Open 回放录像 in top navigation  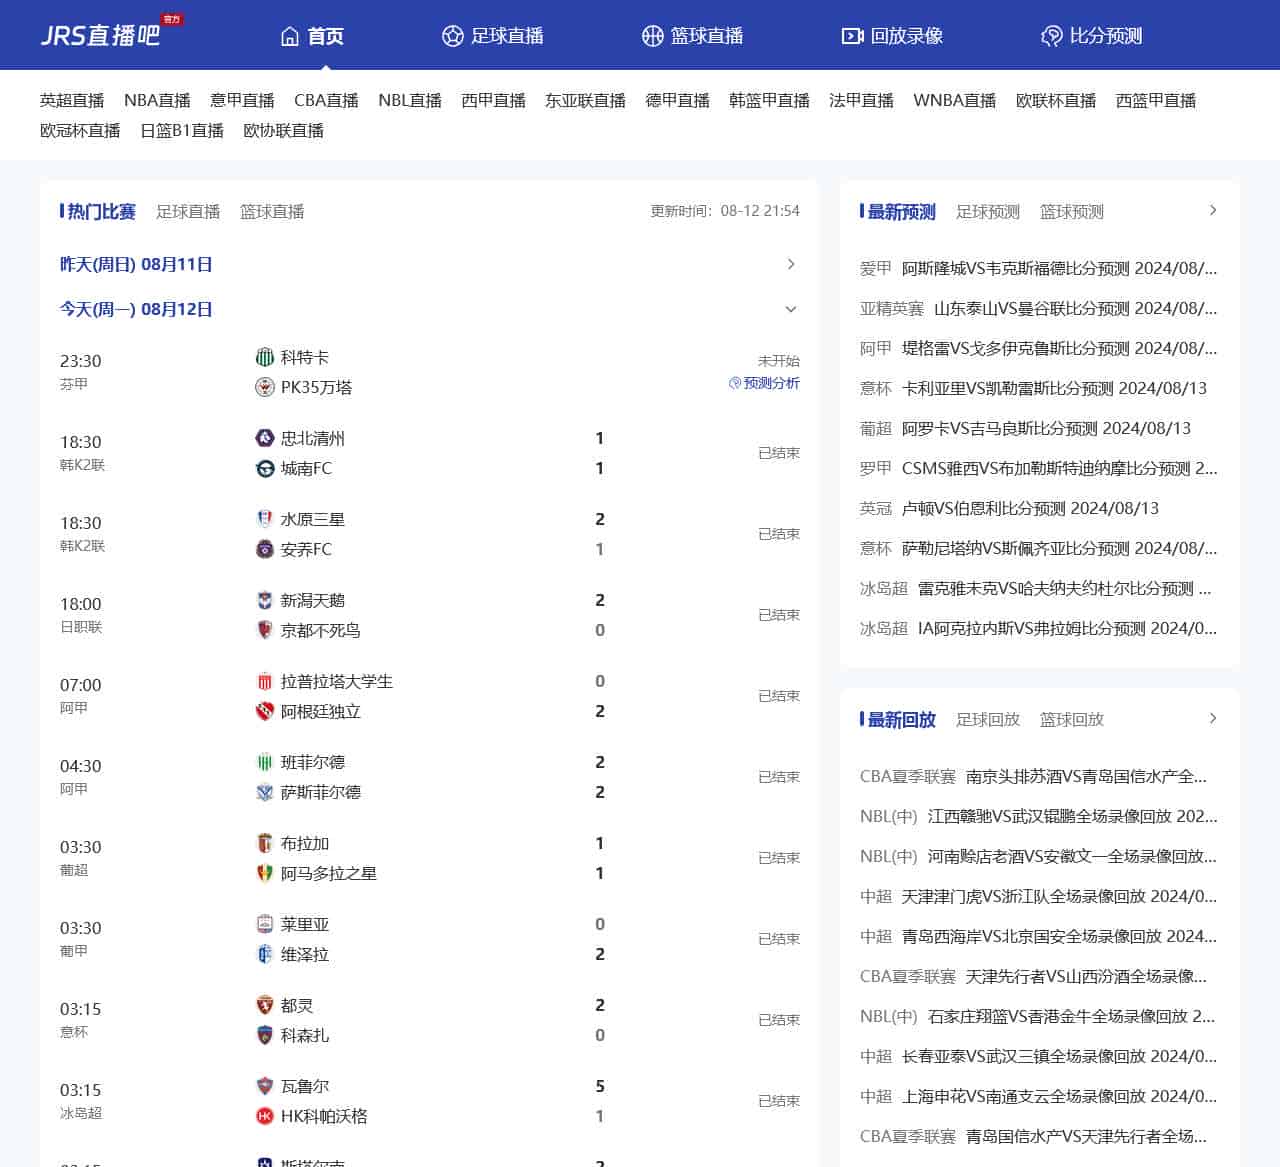(x=892, y=36)
